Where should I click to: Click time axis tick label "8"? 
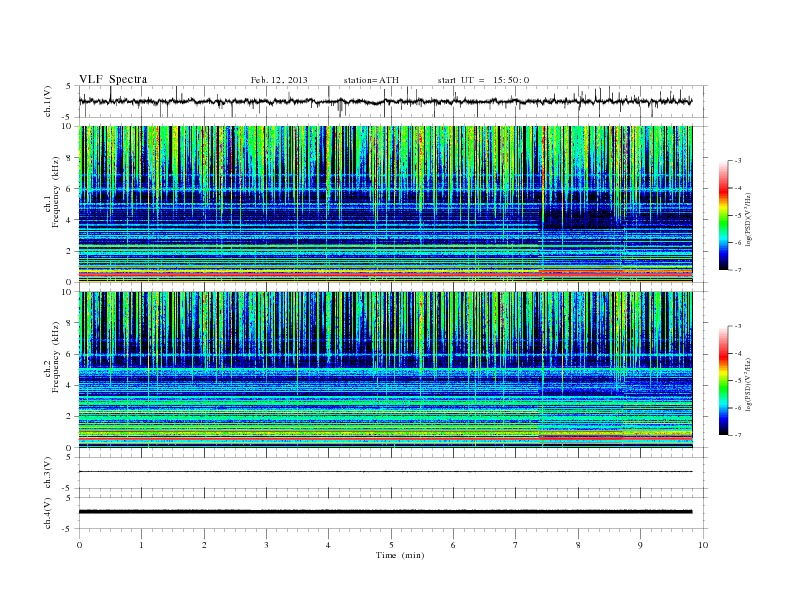pyautogui.click(x=578, y=545)
